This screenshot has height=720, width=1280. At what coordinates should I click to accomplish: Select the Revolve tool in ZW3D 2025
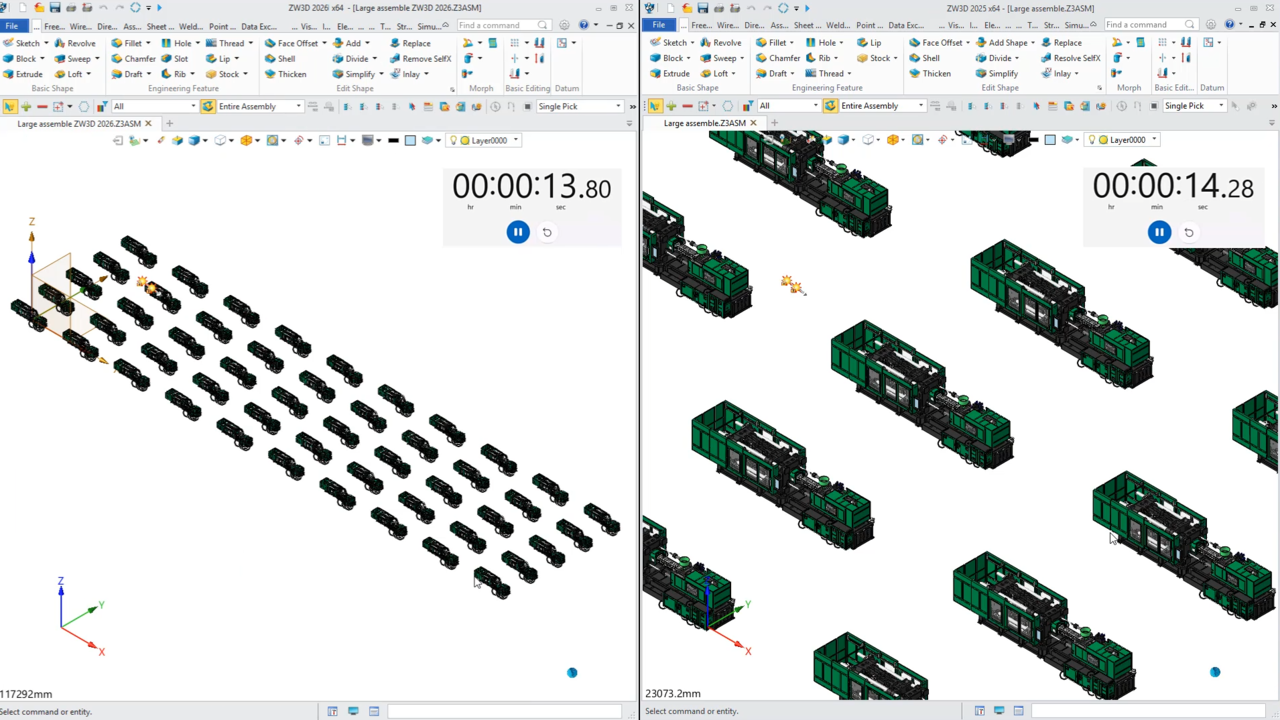click(720, 43)
